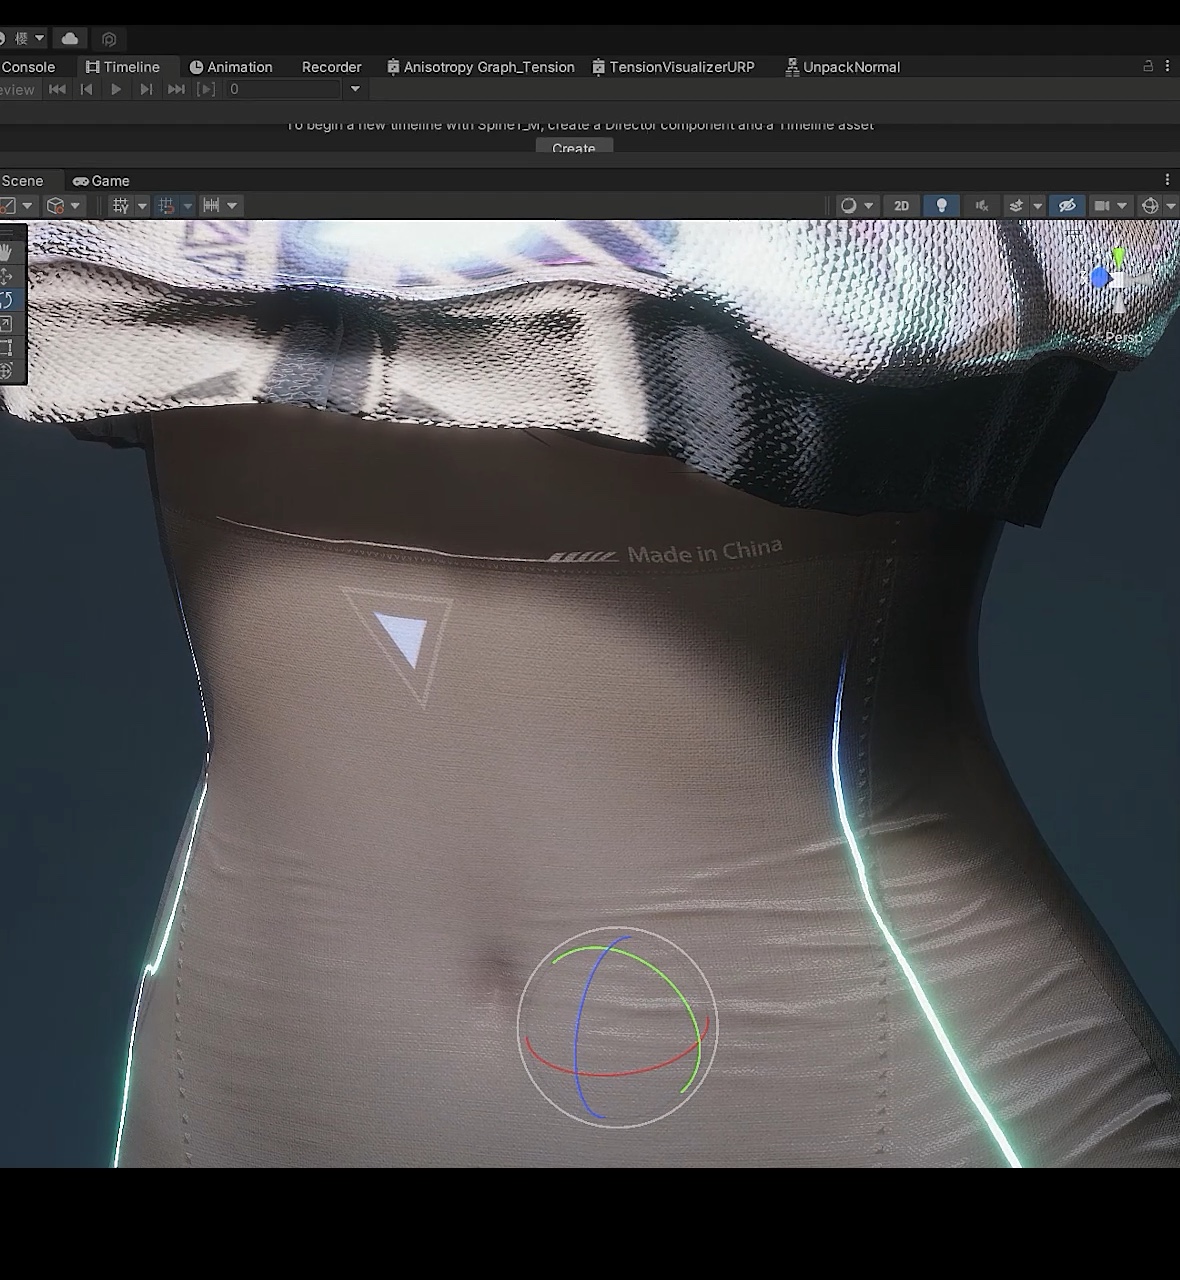The width and height of the screenshot is (1180, 1280).
Task: Expand draw mode shading dropdown
Action: pyautogui.click(x=868, y=206)
